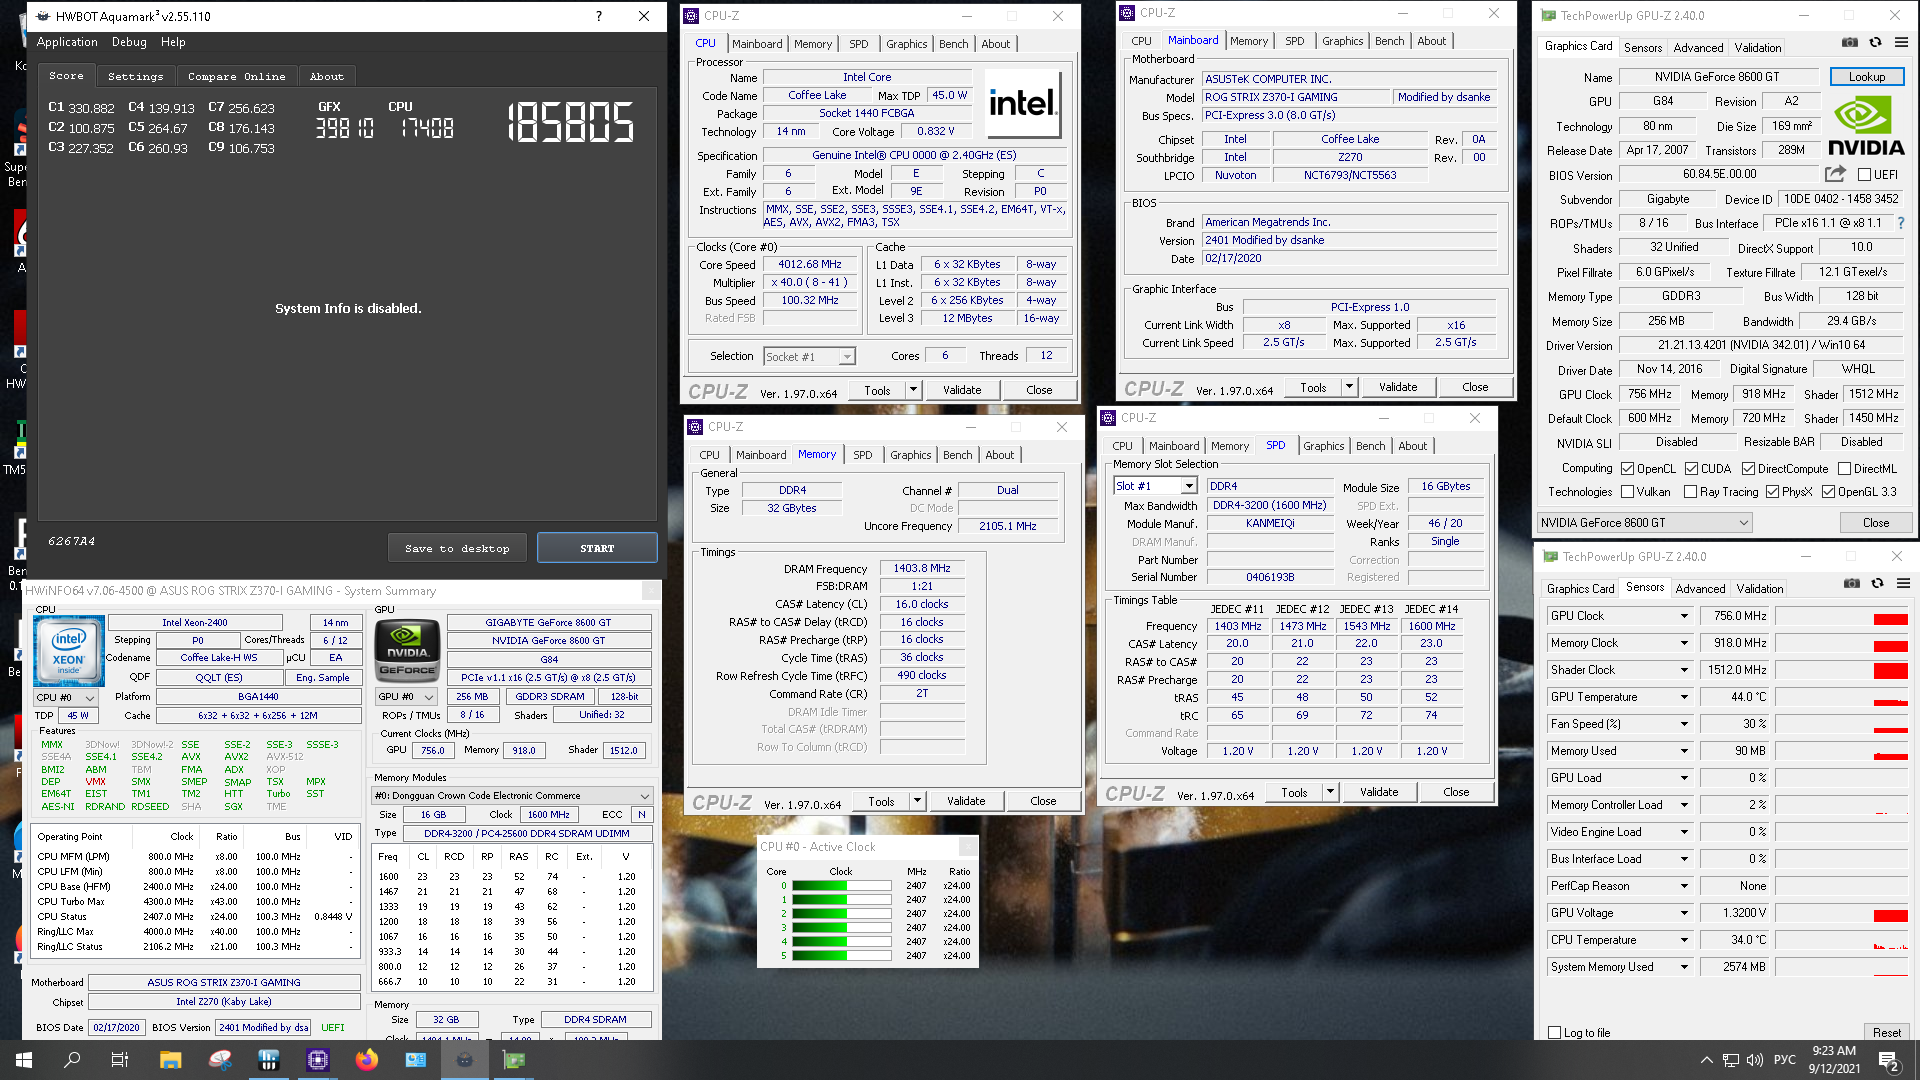
Task: Click the Reset button in GPU-Z Sensors
Action: 1886,1033
